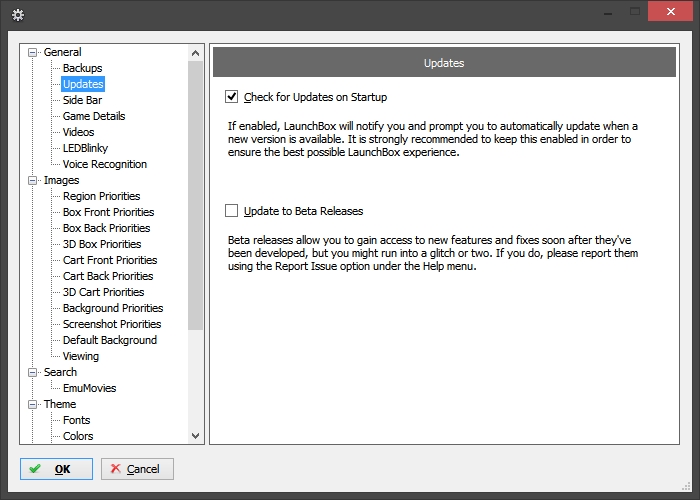
Task: Open the Fonts theme settings
Action: pyautogui.click(x=76, y=420)
